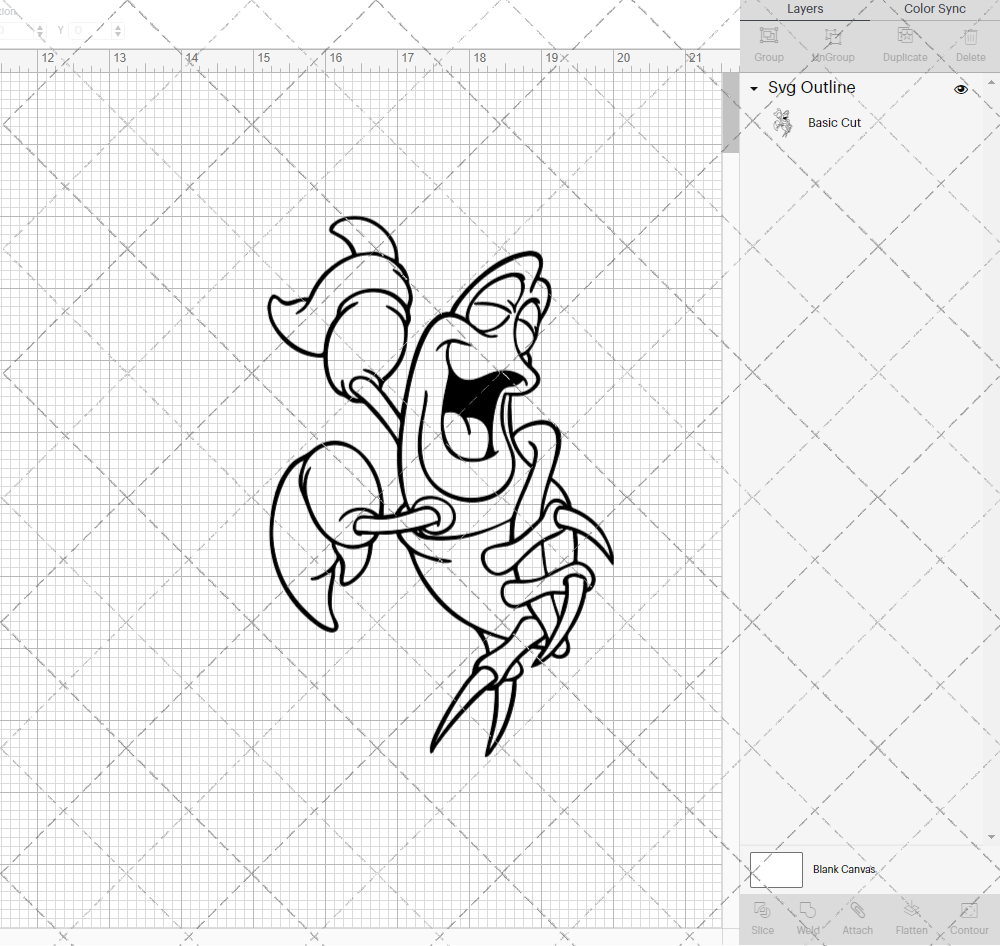
Task: Click the lobster outline image on canvas
Action: coord(441,486)
